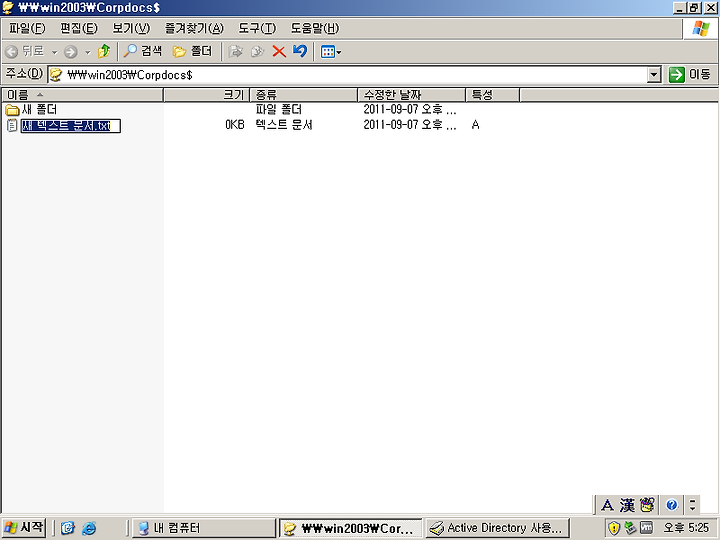The height and width of the screenshot is (540, 720).
Task: Click the Show Desktop quick launch icon
Action: pyautogui.click(x=68, y=528)
